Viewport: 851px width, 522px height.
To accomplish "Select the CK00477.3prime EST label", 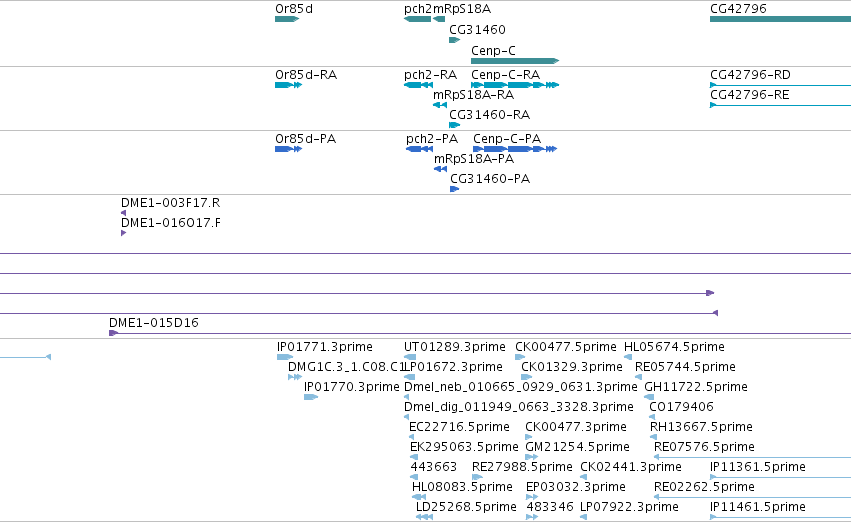I will pyautogui.click(x=576, y=427).
